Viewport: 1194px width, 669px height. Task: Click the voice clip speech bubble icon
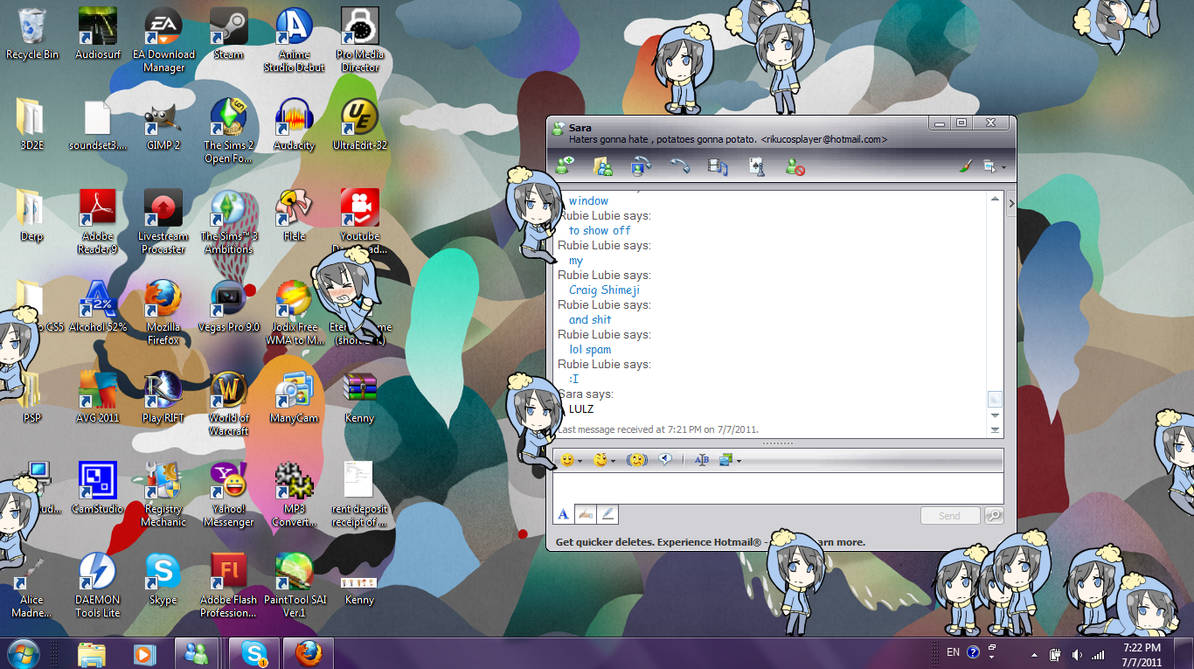point(666,459)
